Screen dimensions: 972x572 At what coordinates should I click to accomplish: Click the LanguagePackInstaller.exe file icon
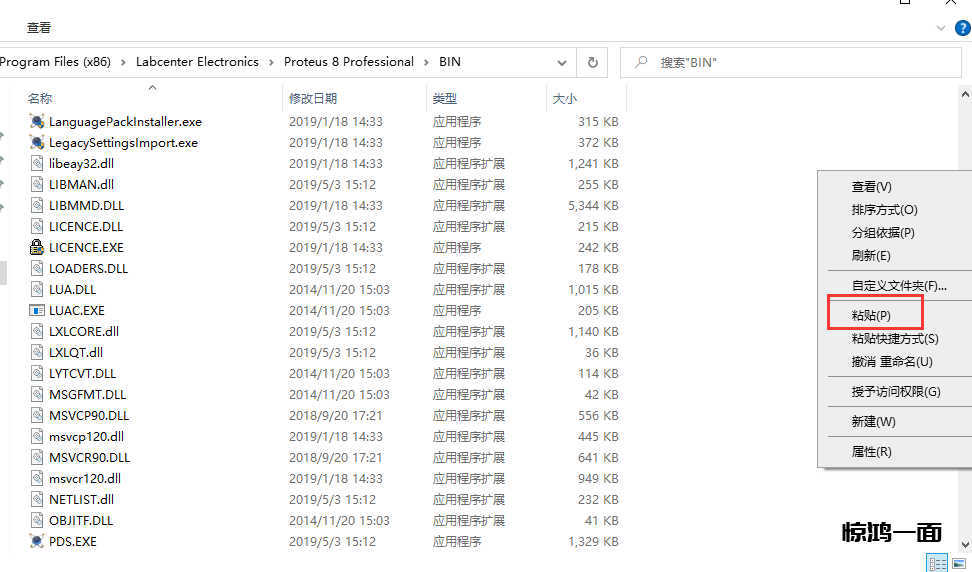click(x=37, y=121)
